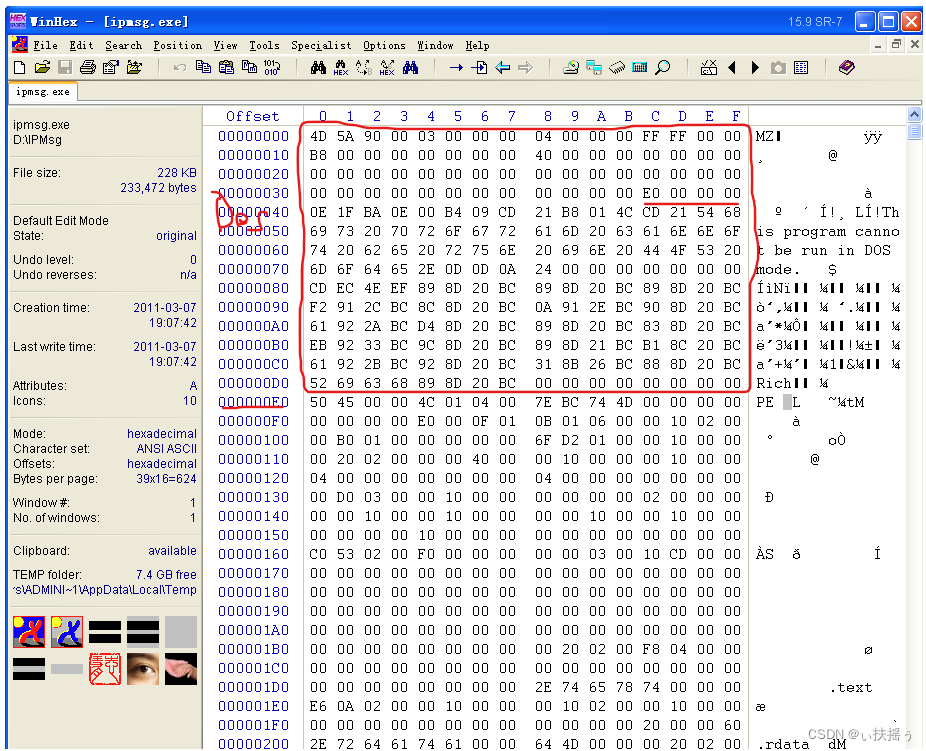Click the Find Text binoculars icon
Image resolution: width=926 pixels, height=751 pixels.
coord(318,68)
